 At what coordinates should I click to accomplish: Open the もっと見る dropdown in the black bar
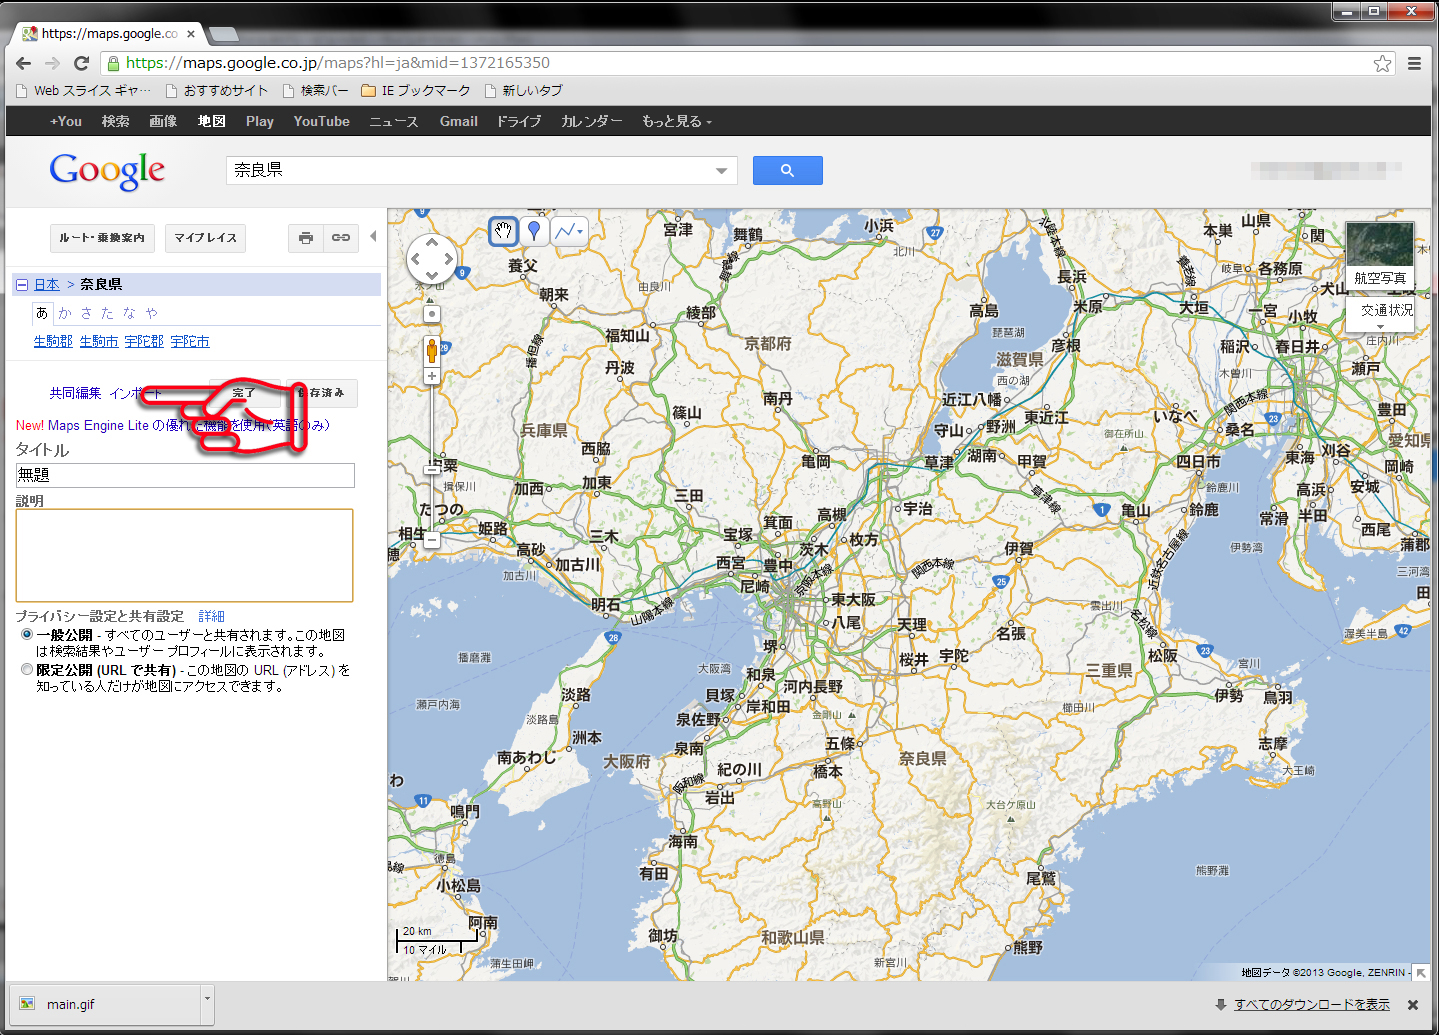(677, 122)
